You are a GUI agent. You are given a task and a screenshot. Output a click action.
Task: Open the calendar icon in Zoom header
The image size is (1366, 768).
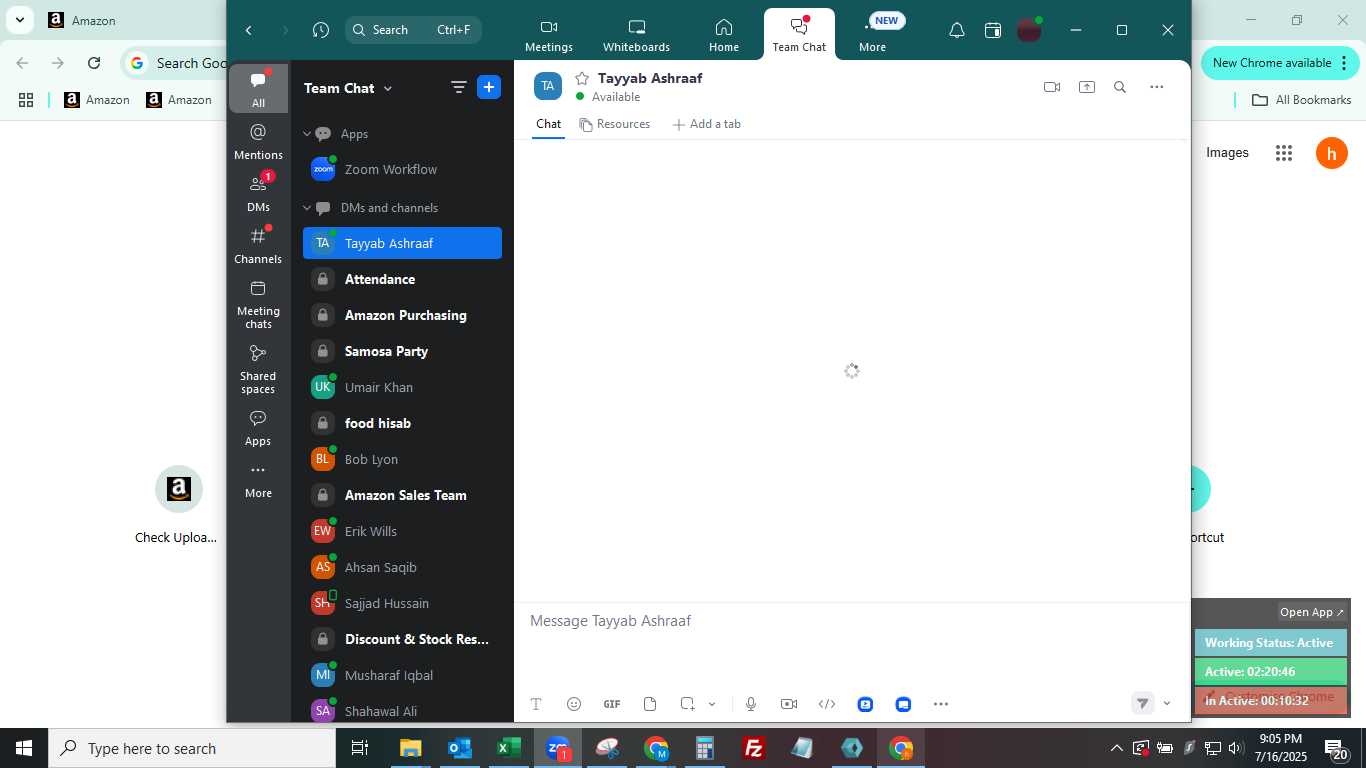(993, 30)
